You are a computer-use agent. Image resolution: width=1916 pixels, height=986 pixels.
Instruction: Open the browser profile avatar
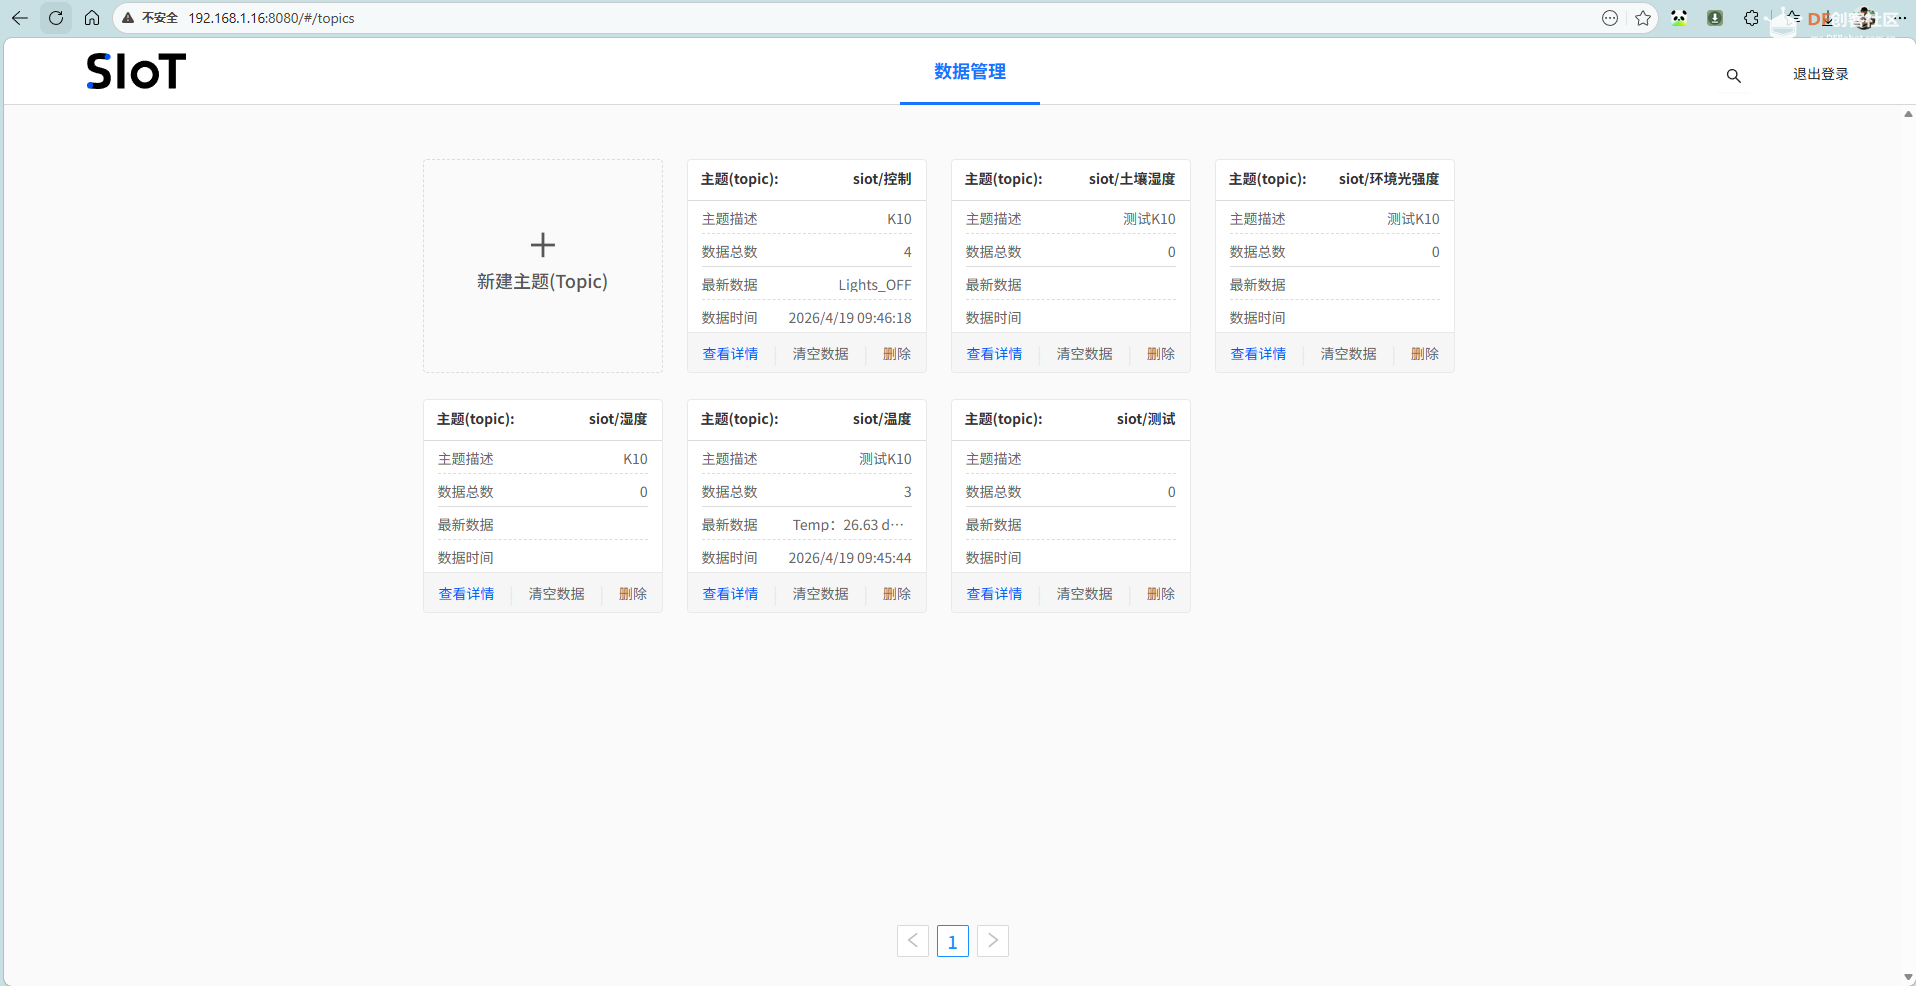point(1866,18)
